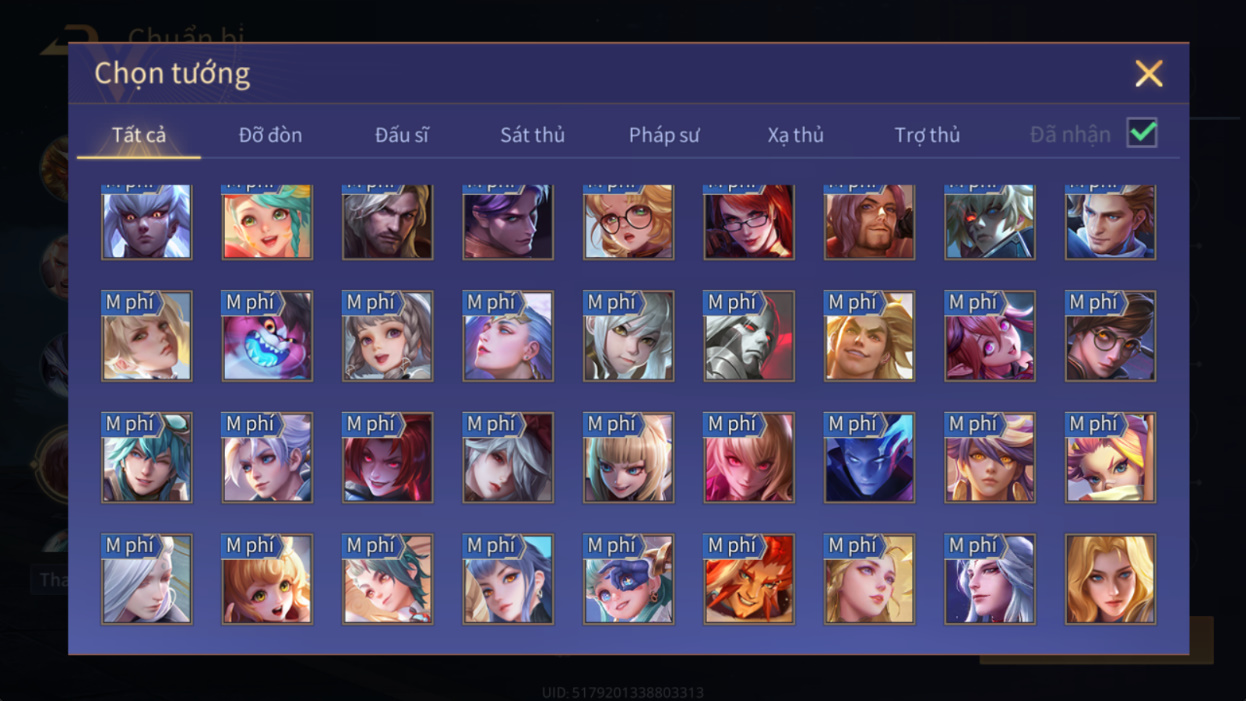Choose the red-haired woman with glasses portrait
Viewport: 1246px width, 701px height.
point(749,222)
